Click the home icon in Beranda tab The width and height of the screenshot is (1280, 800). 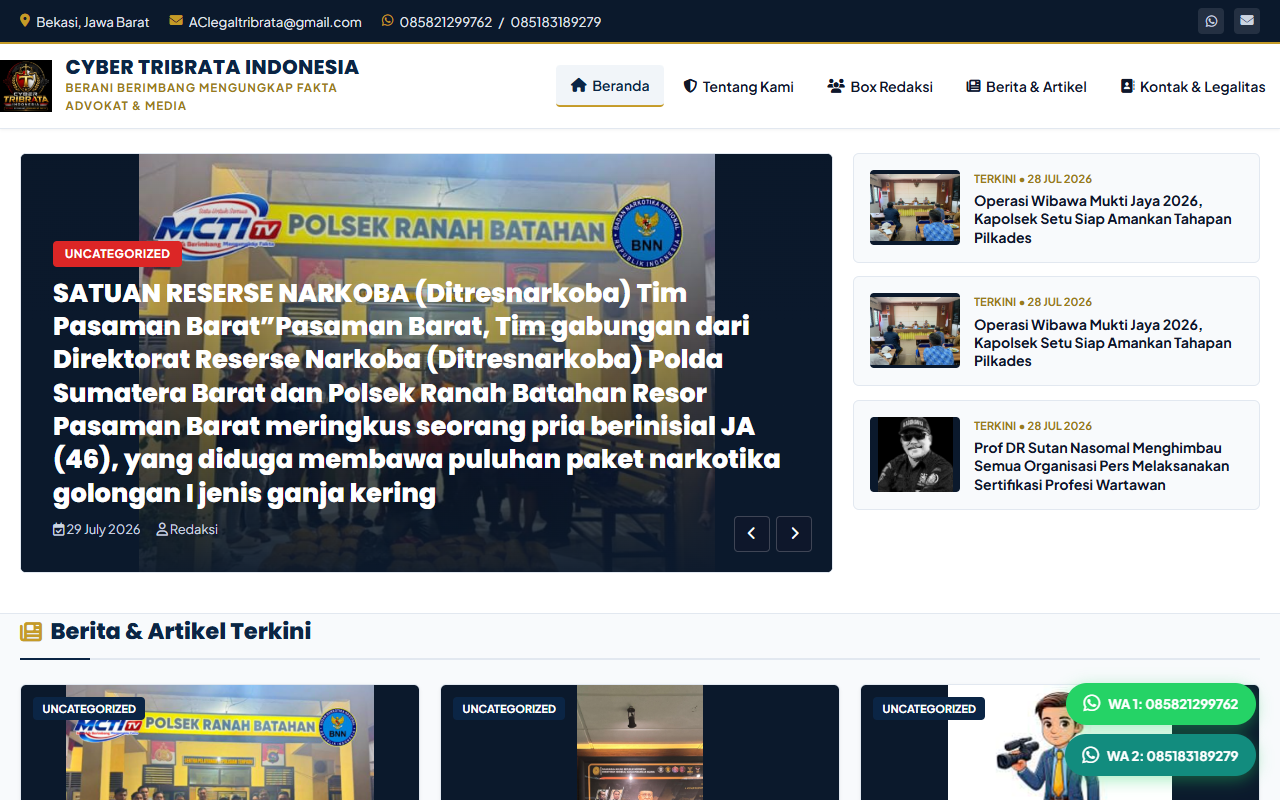click(x=578, y=86)
